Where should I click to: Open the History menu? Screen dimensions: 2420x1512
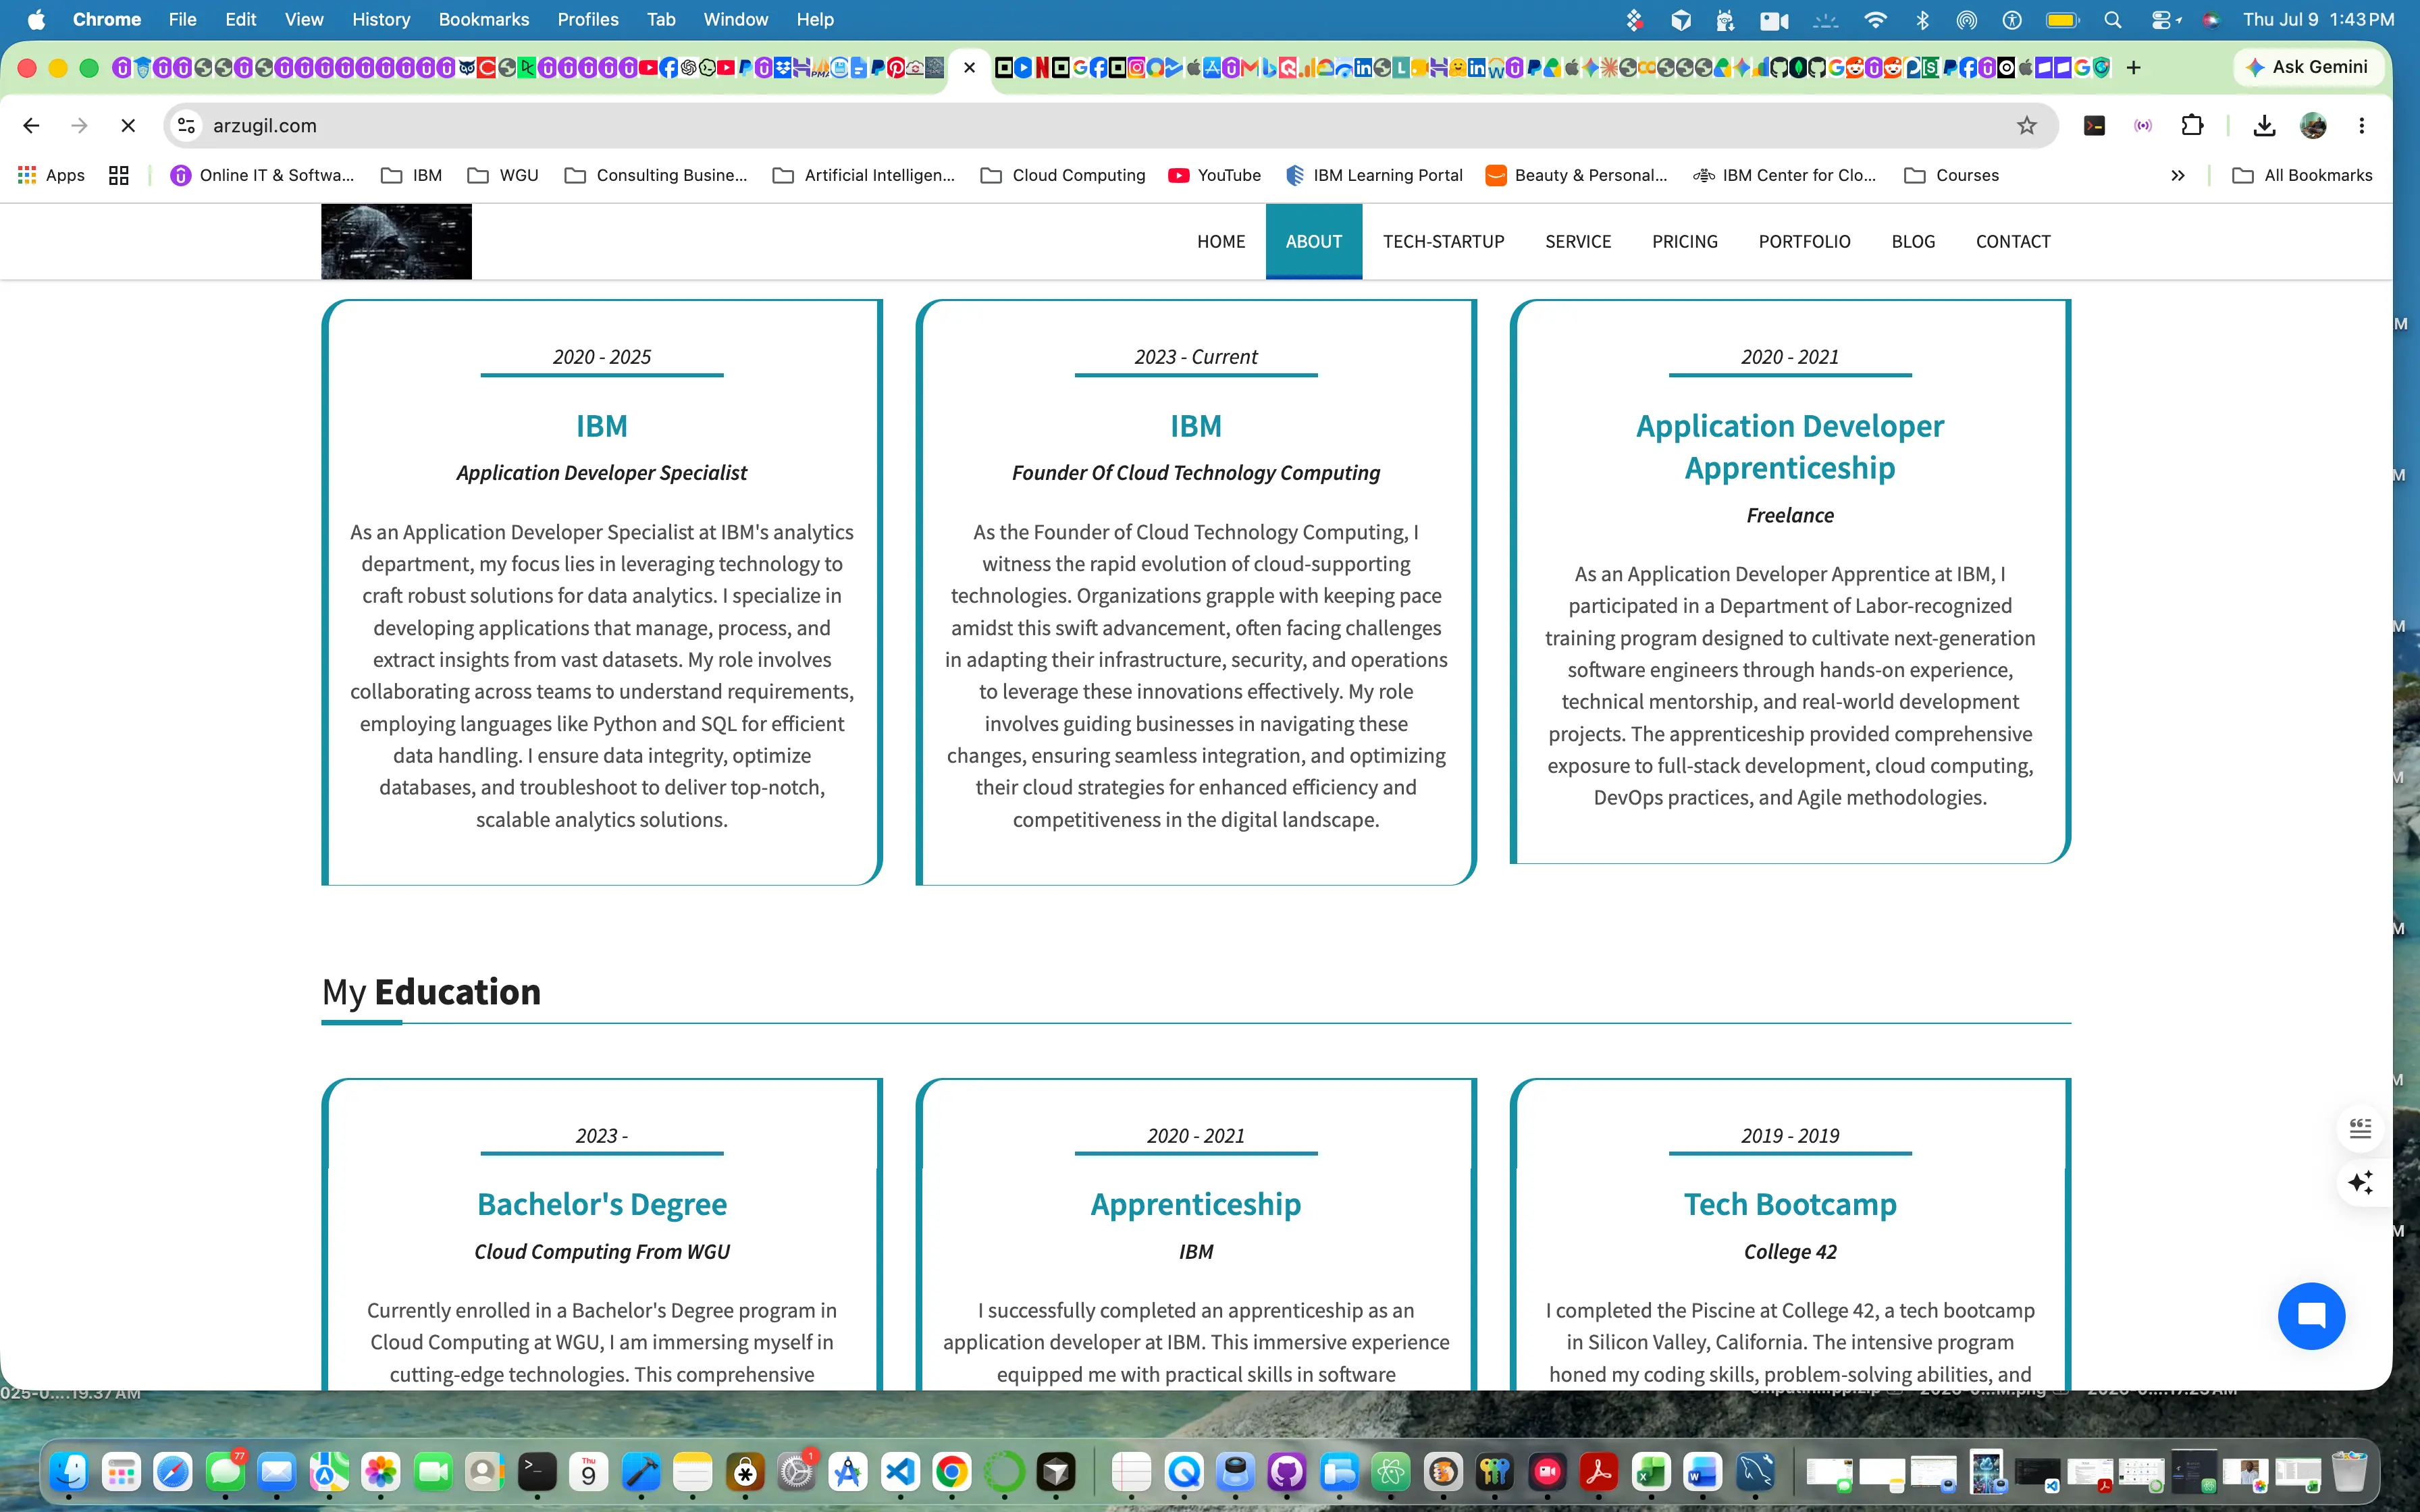(x=381, y=19)
